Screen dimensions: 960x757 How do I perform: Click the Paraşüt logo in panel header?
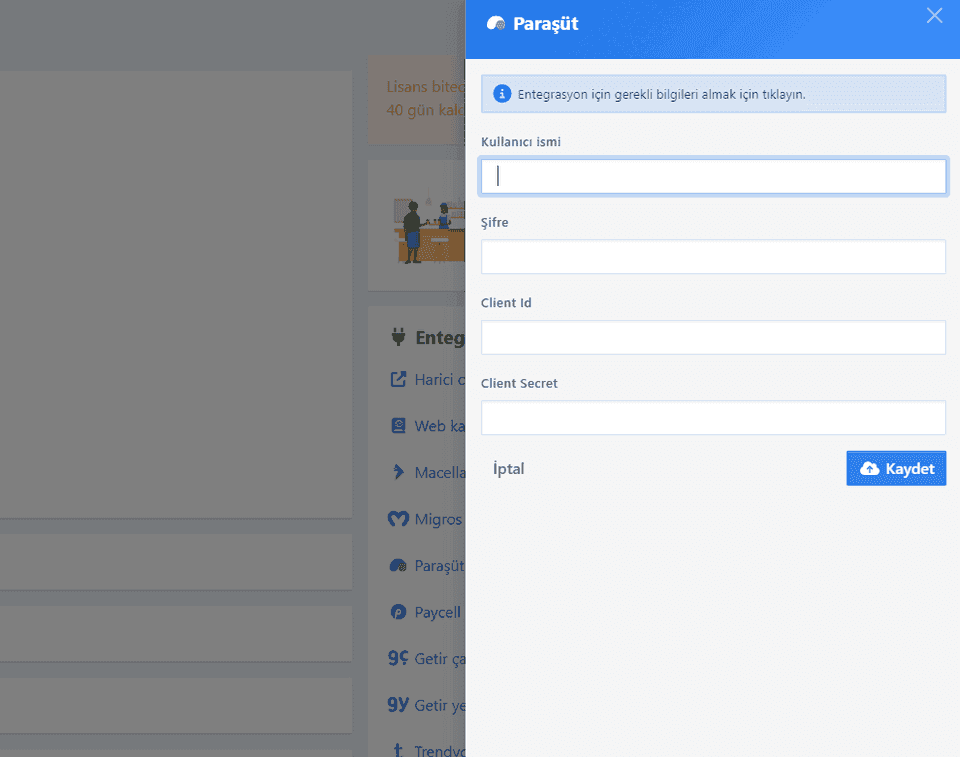496,24
